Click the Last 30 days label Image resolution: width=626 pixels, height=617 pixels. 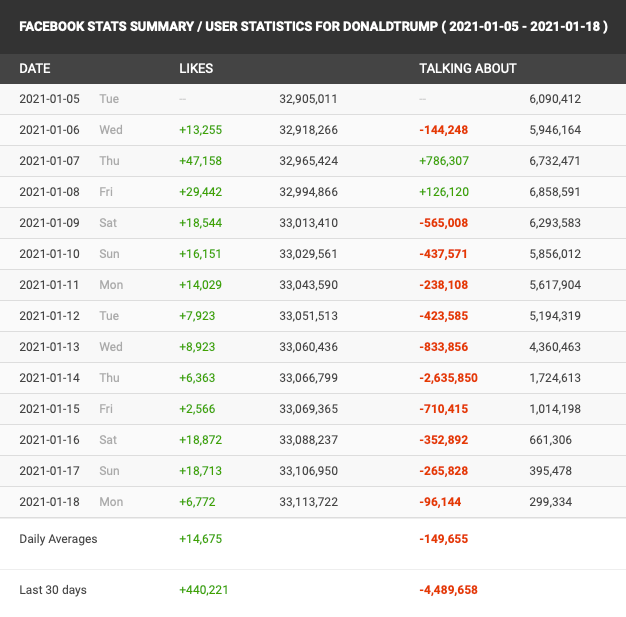53,590
